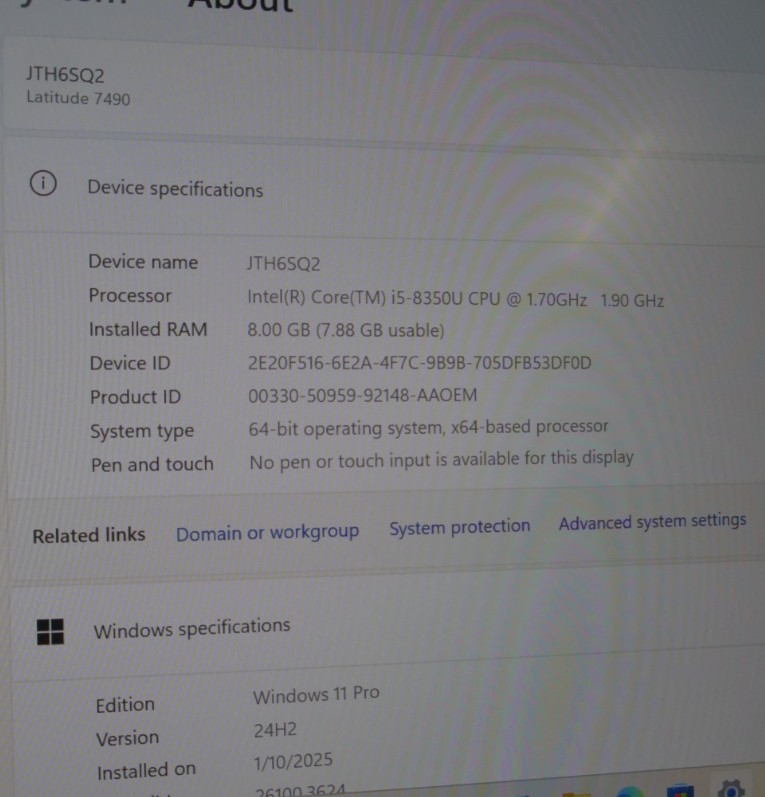The image size is (765, 797).
Task: Select the JTH6SQ2 heading at the top
Action: (x=65, y=75)
